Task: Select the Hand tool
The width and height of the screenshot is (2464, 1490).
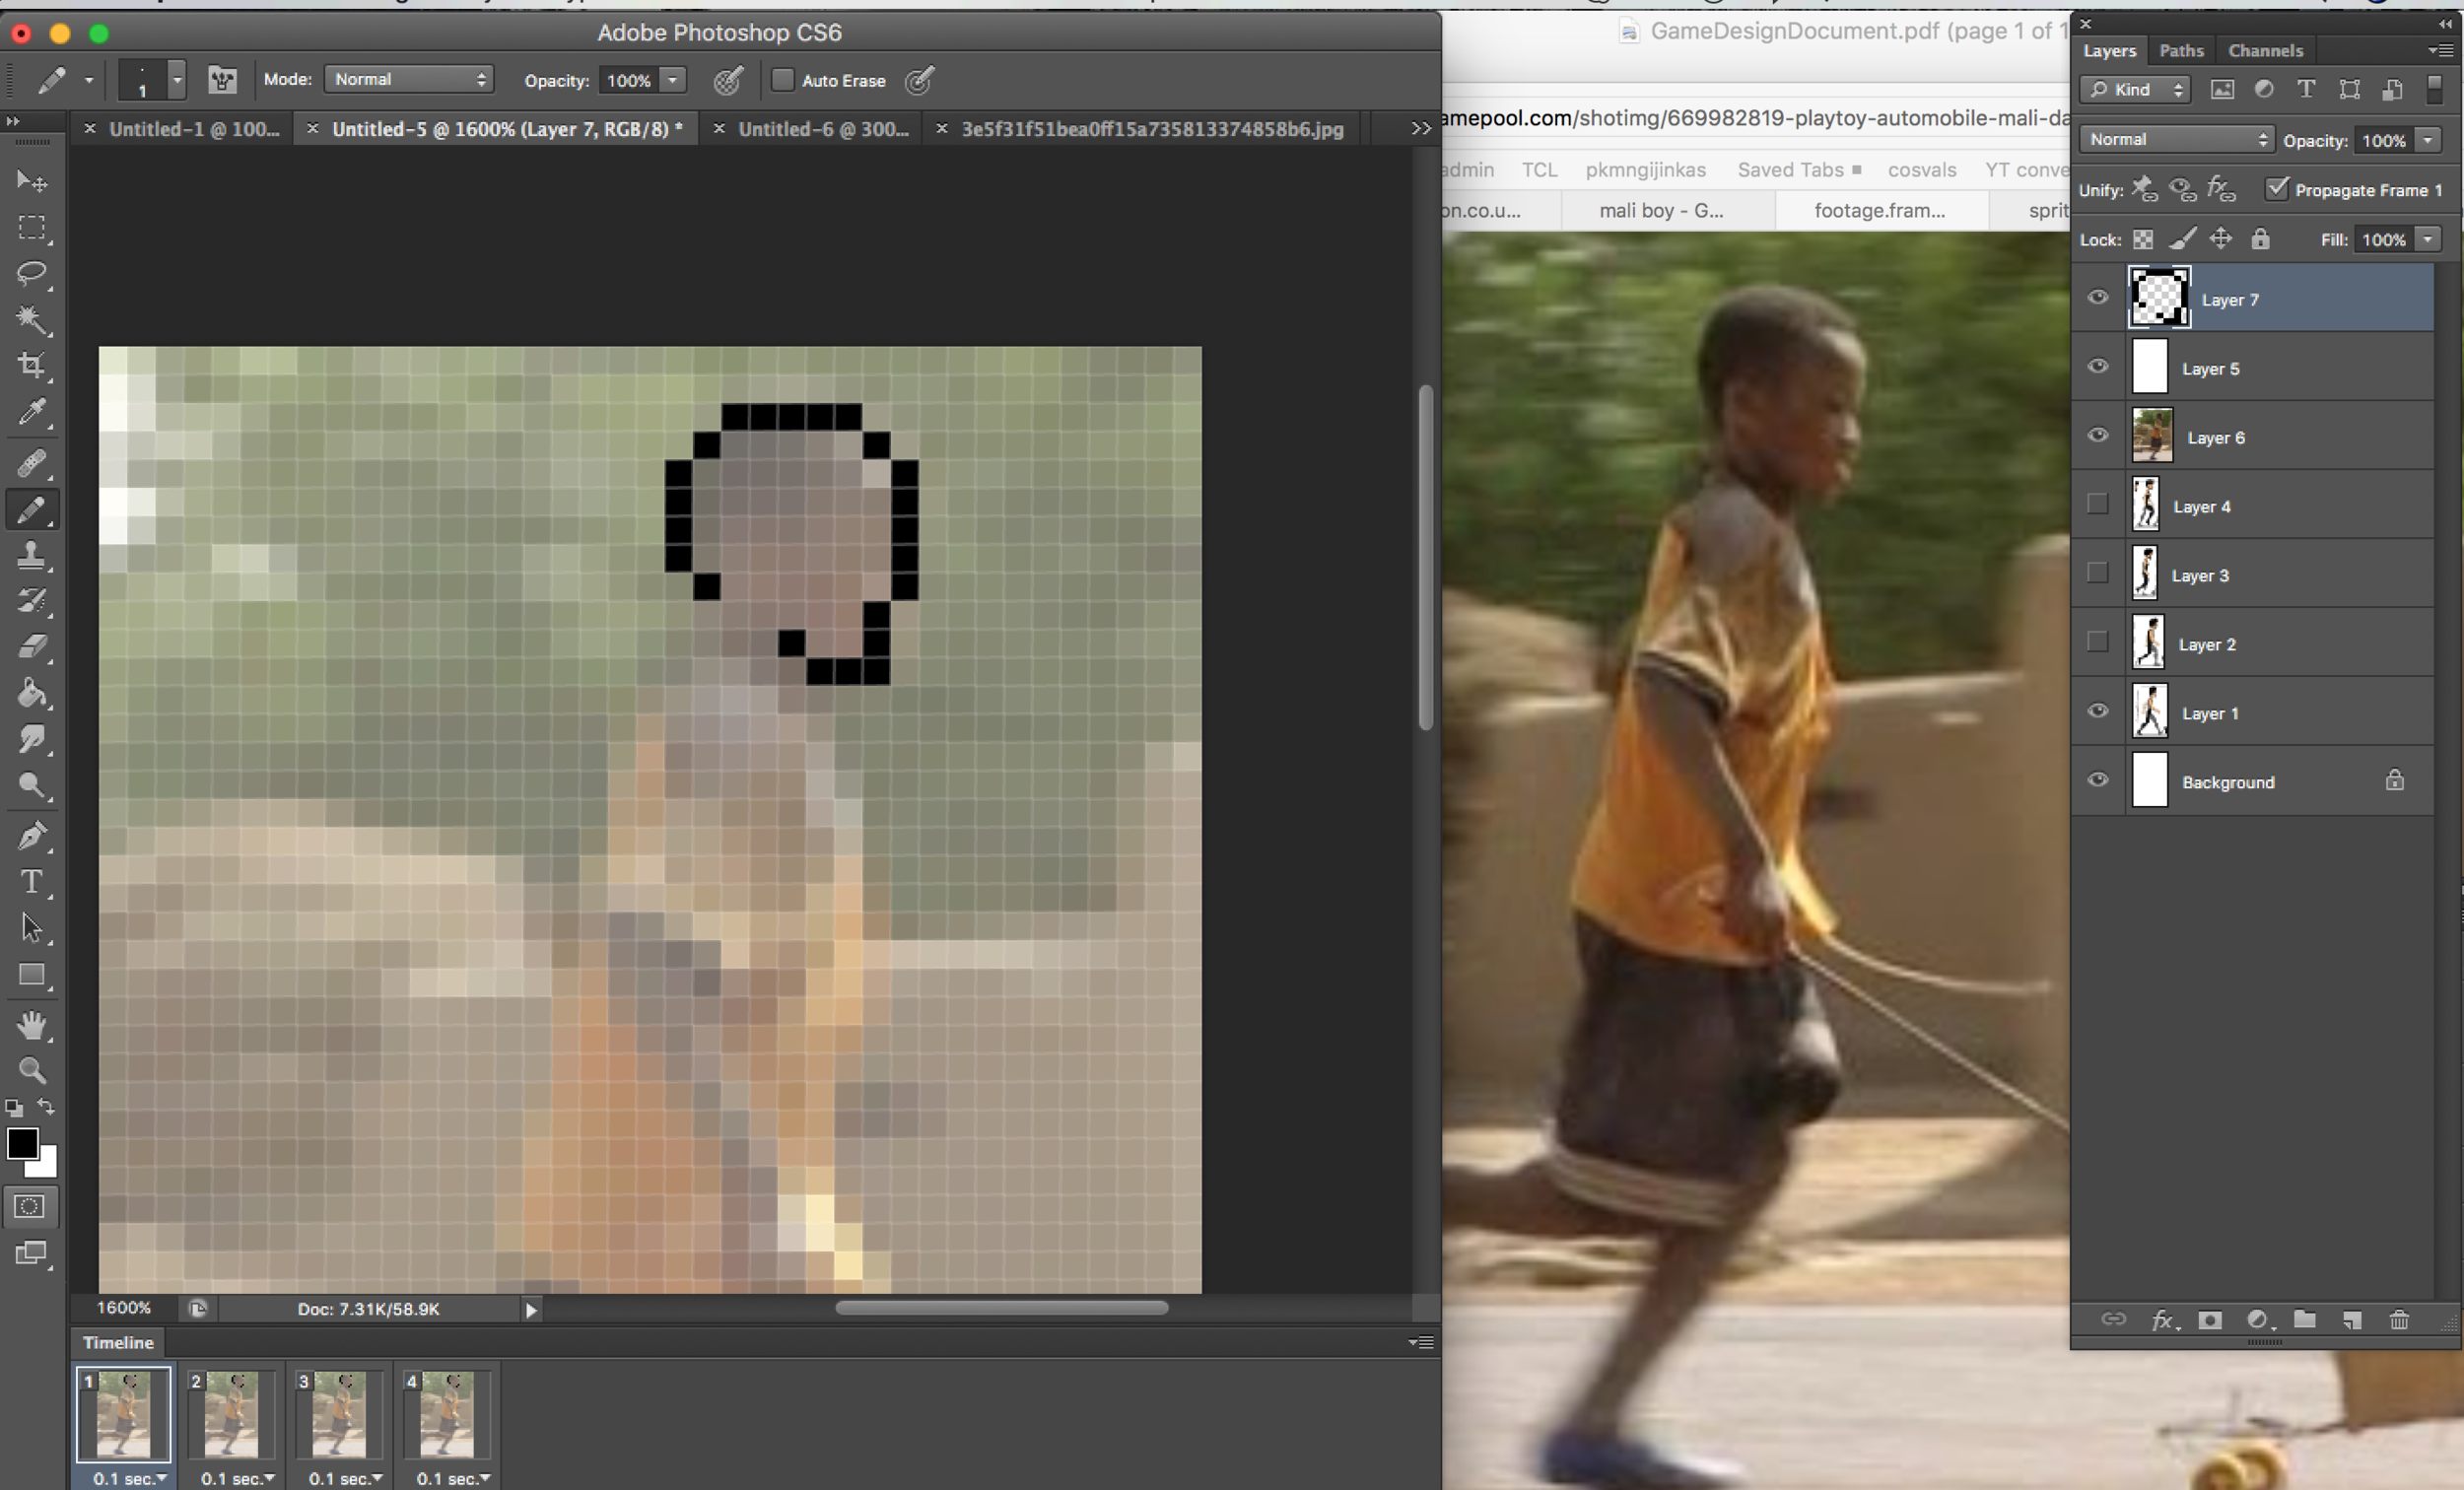Action: pos(31,1025)
